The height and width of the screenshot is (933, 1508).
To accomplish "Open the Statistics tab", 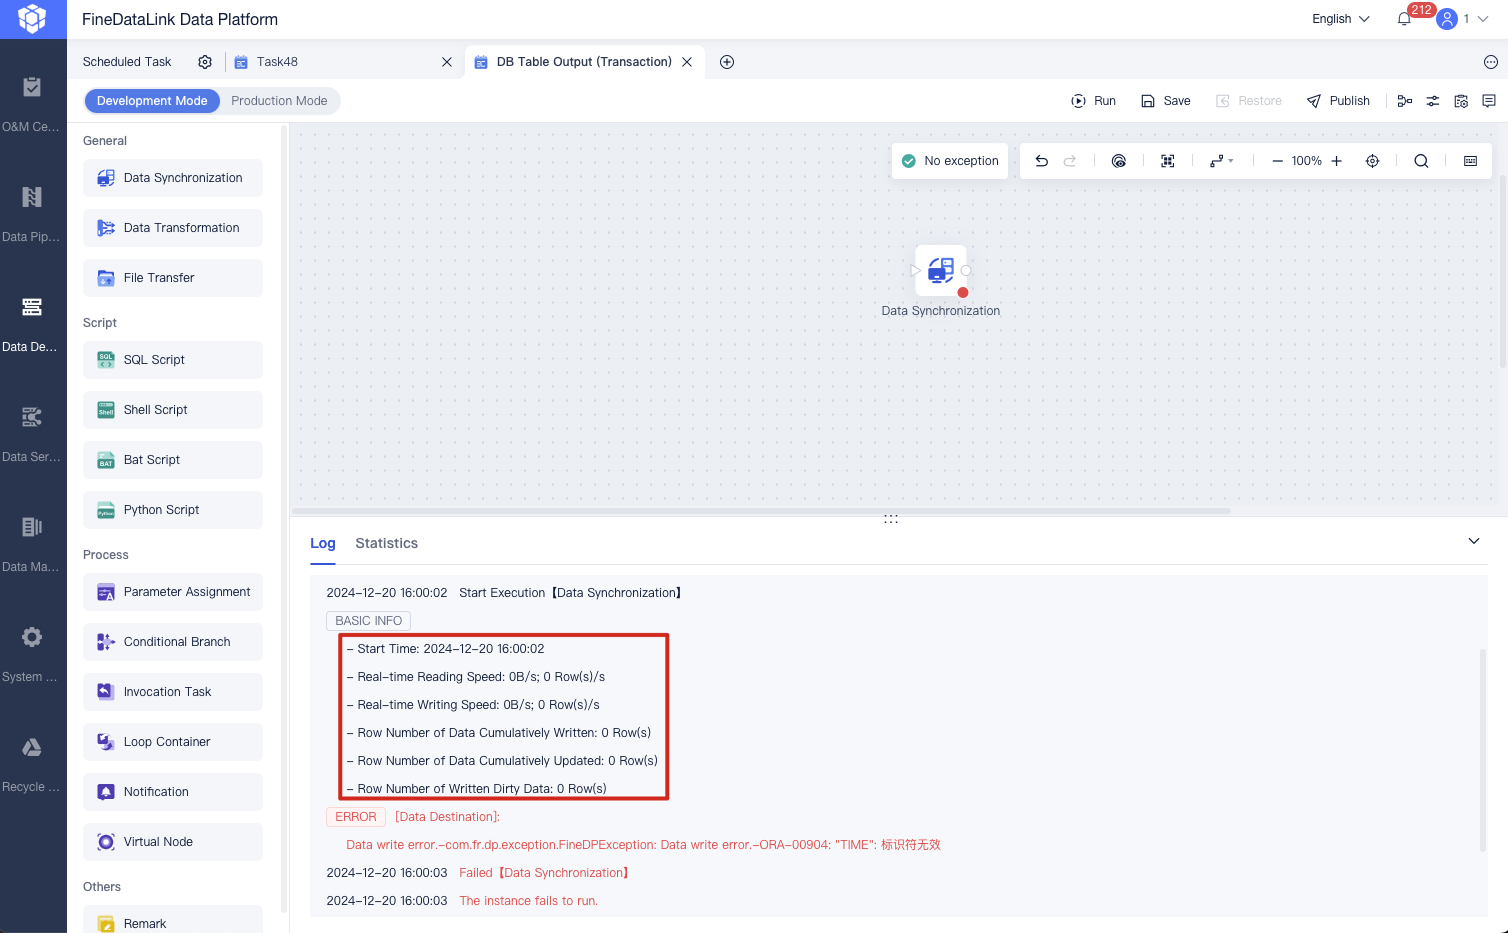I will click(x=386, y=543).
